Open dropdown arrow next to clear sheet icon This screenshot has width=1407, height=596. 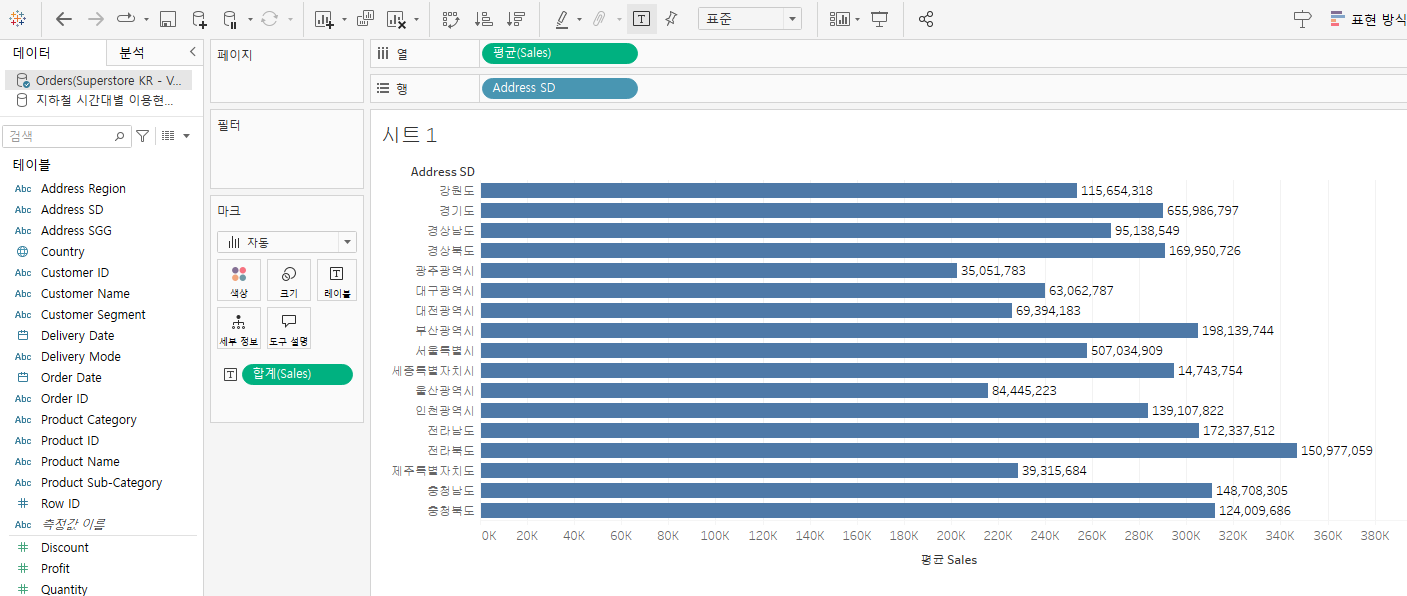(416, 20)
